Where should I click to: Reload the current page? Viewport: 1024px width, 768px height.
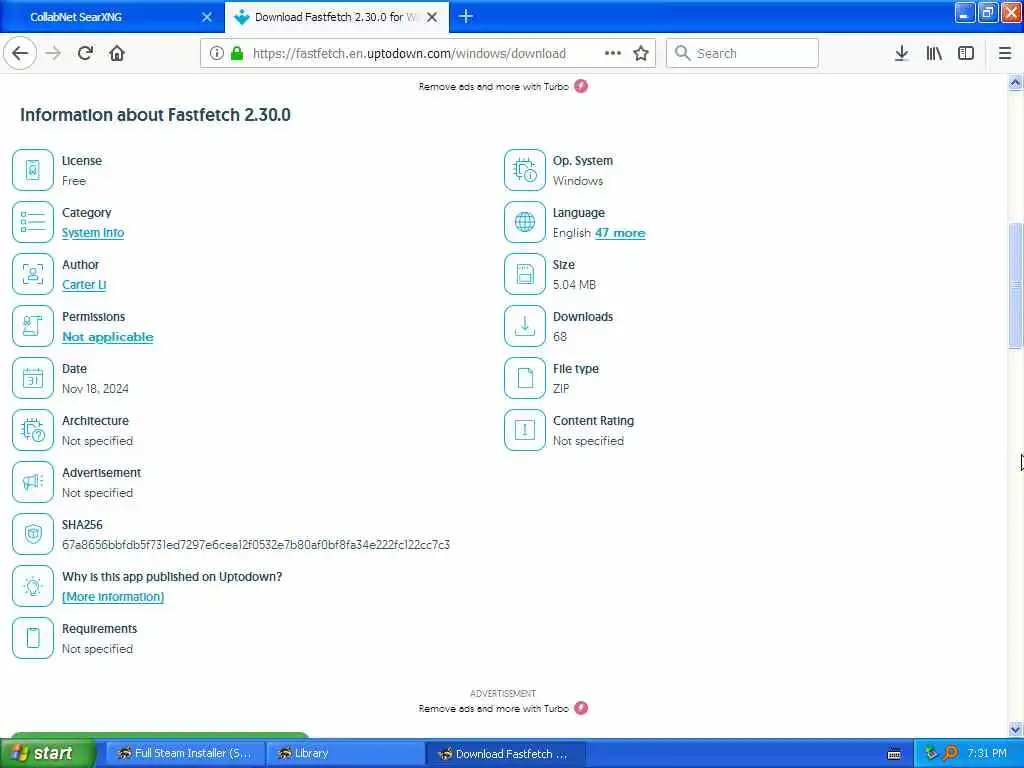point(86,53)
